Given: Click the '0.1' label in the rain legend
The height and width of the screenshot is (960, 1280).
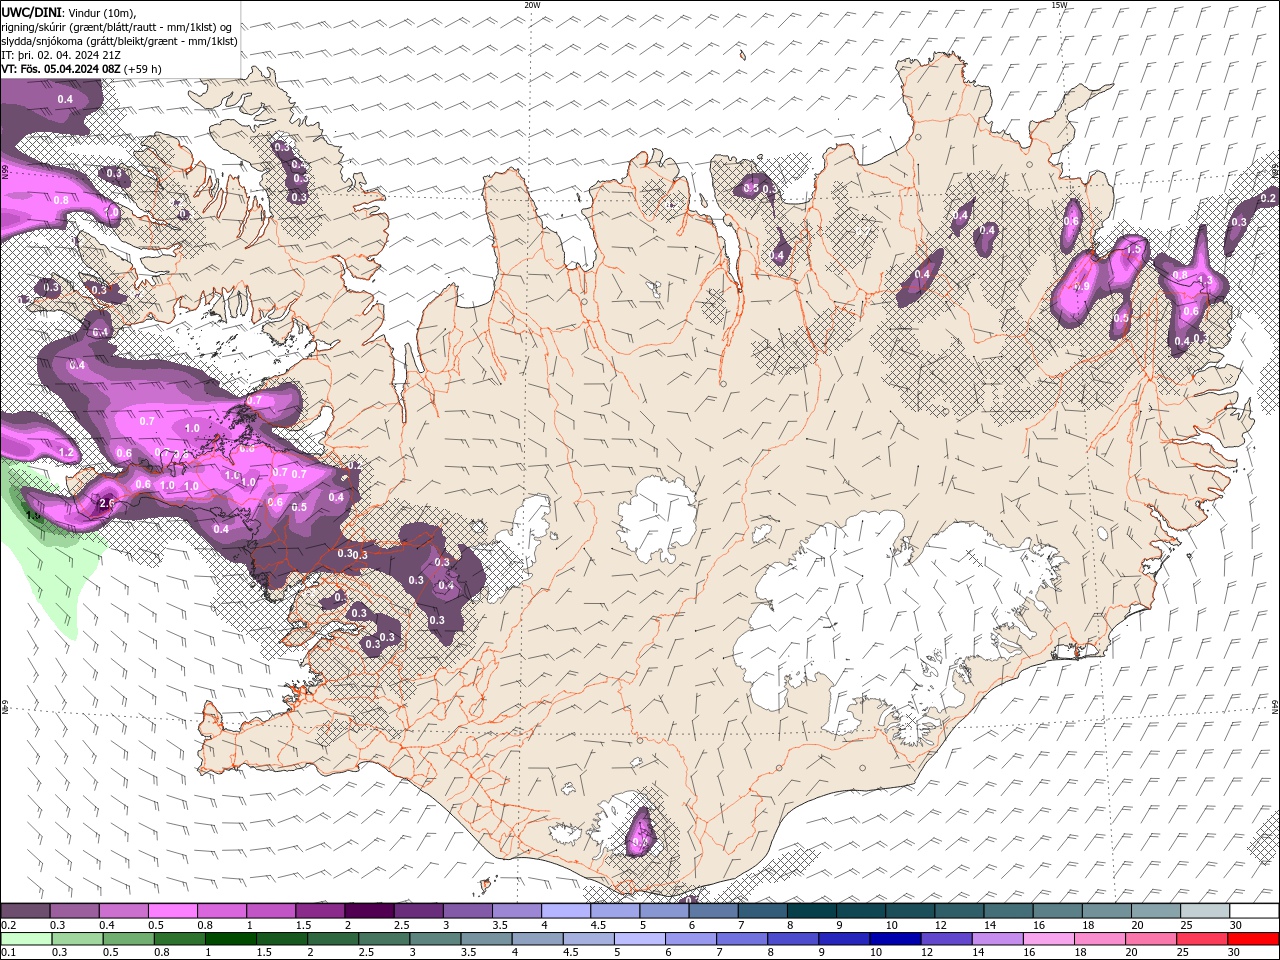Looking at the screenshot, I should click(9, 953).
